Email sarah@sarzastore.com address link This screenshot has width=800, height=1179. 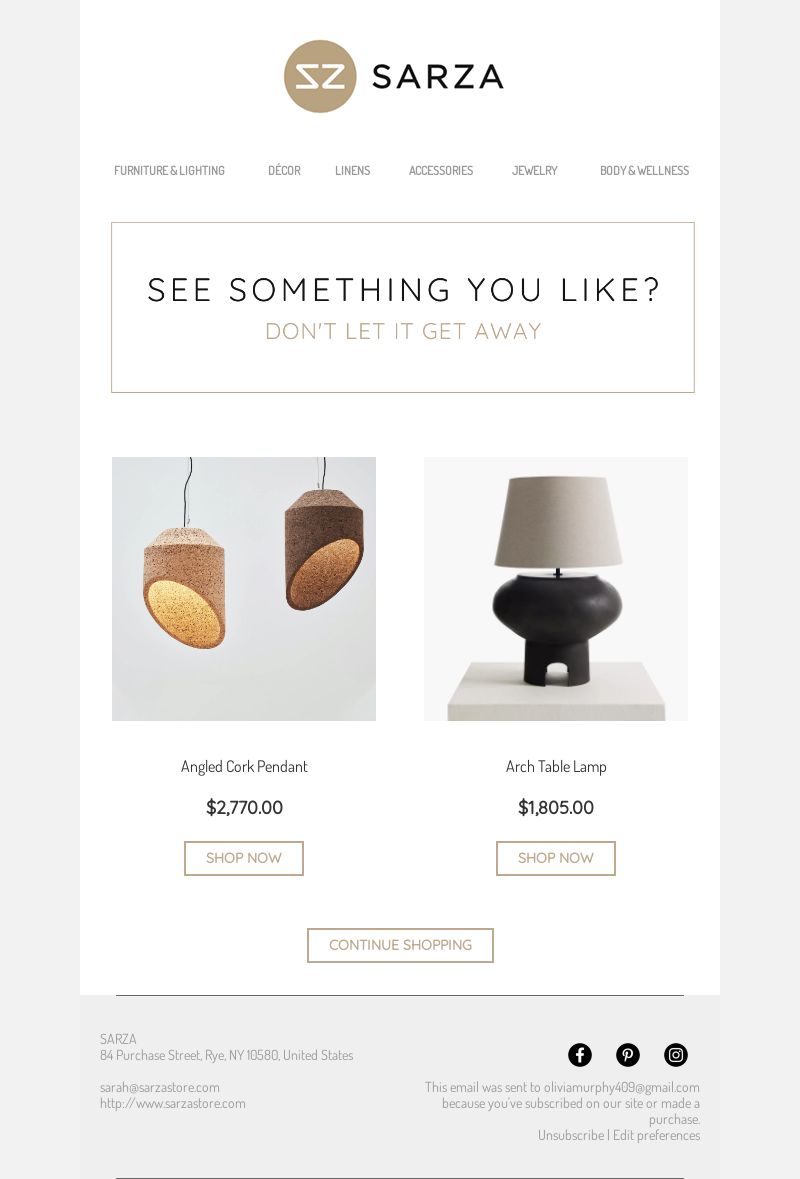[159, 1087]
